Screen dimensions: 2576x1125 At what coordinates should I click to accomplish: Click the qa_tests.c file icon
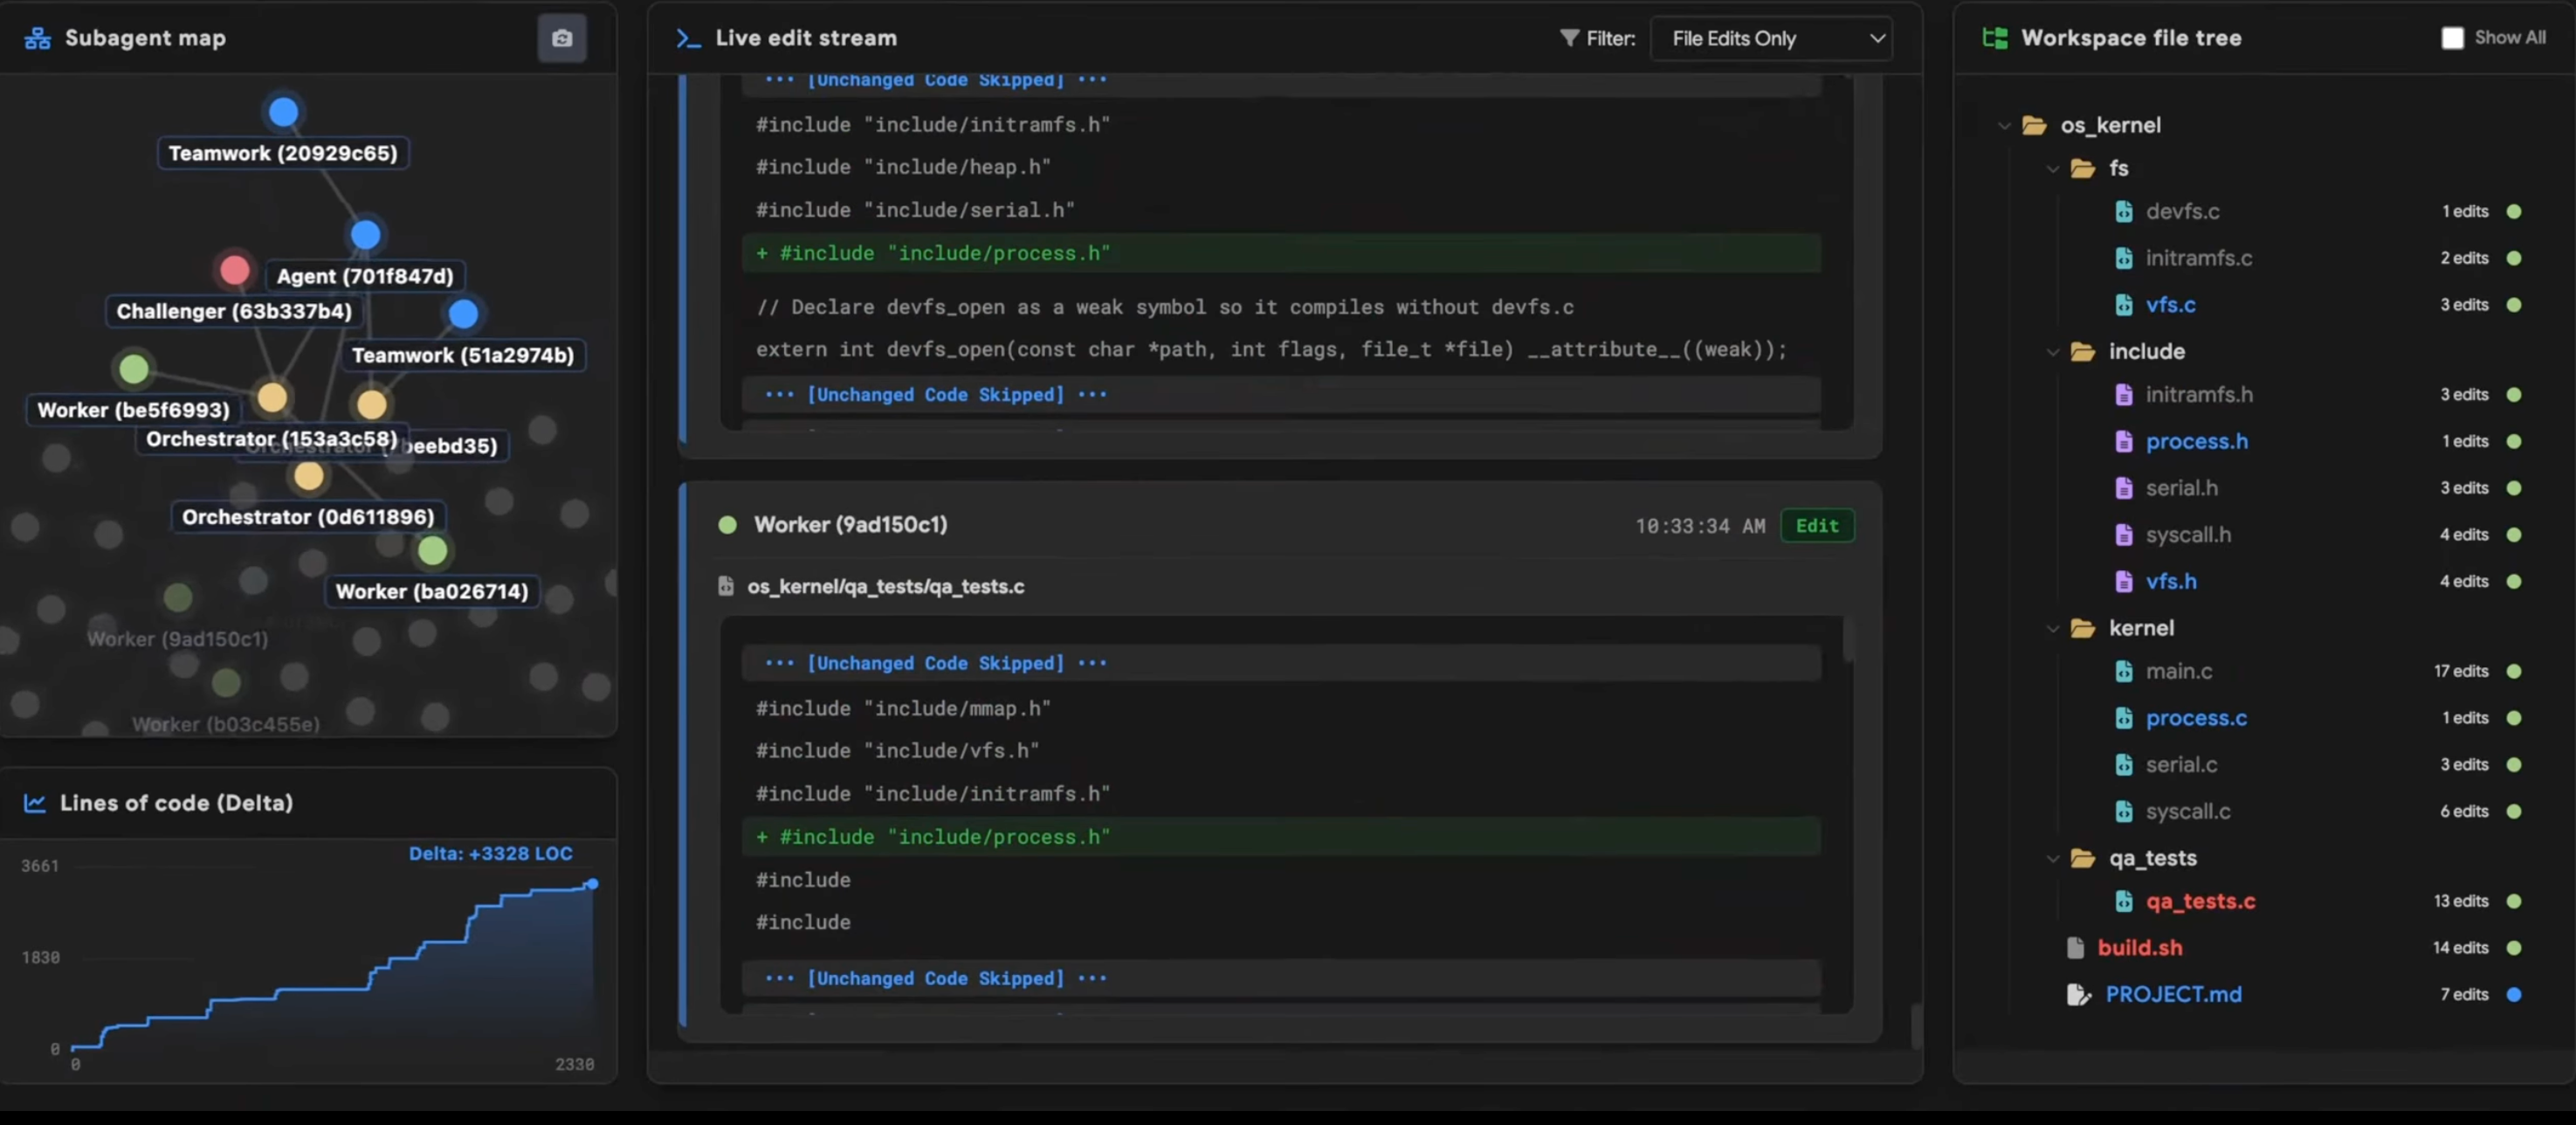click(x=2124, y=901)
